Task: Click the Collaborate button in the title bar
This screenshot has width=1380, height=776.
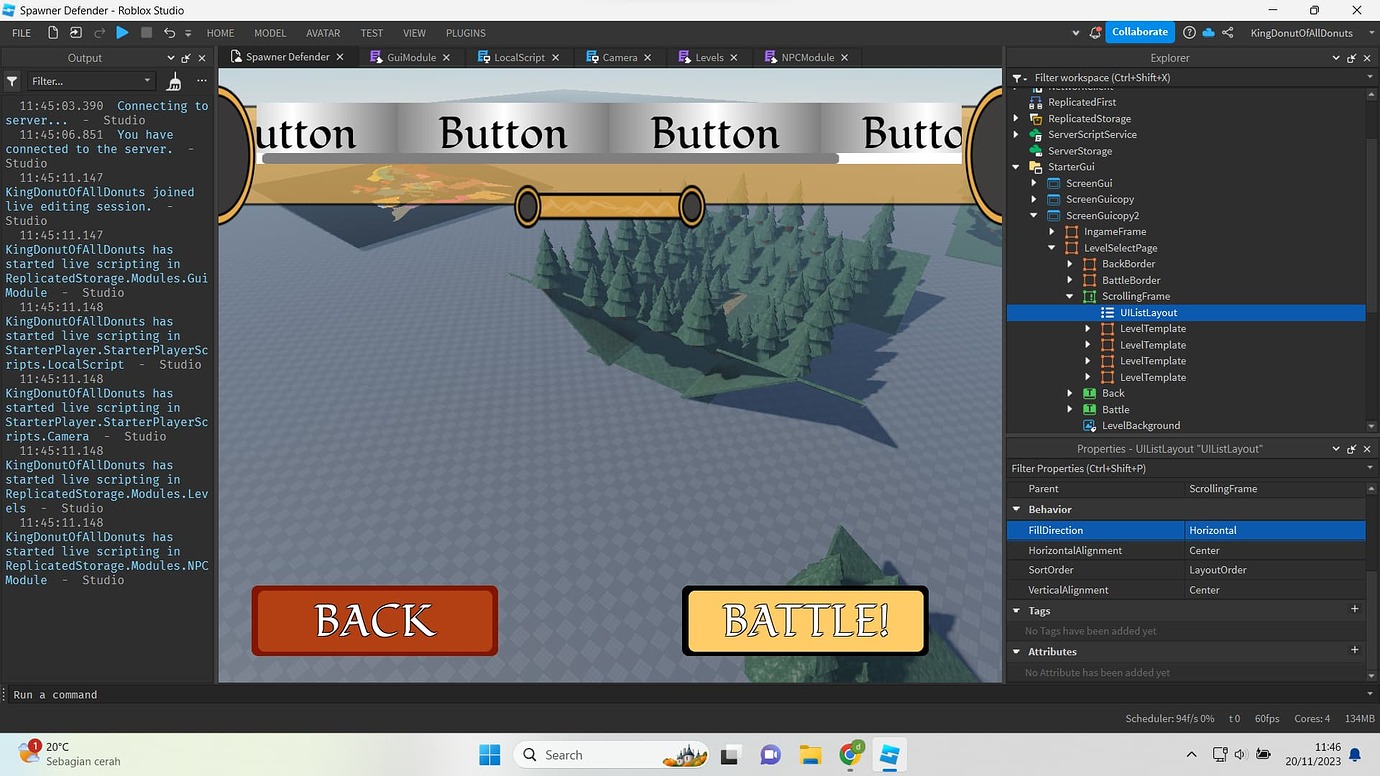Action: point(1139,31)
